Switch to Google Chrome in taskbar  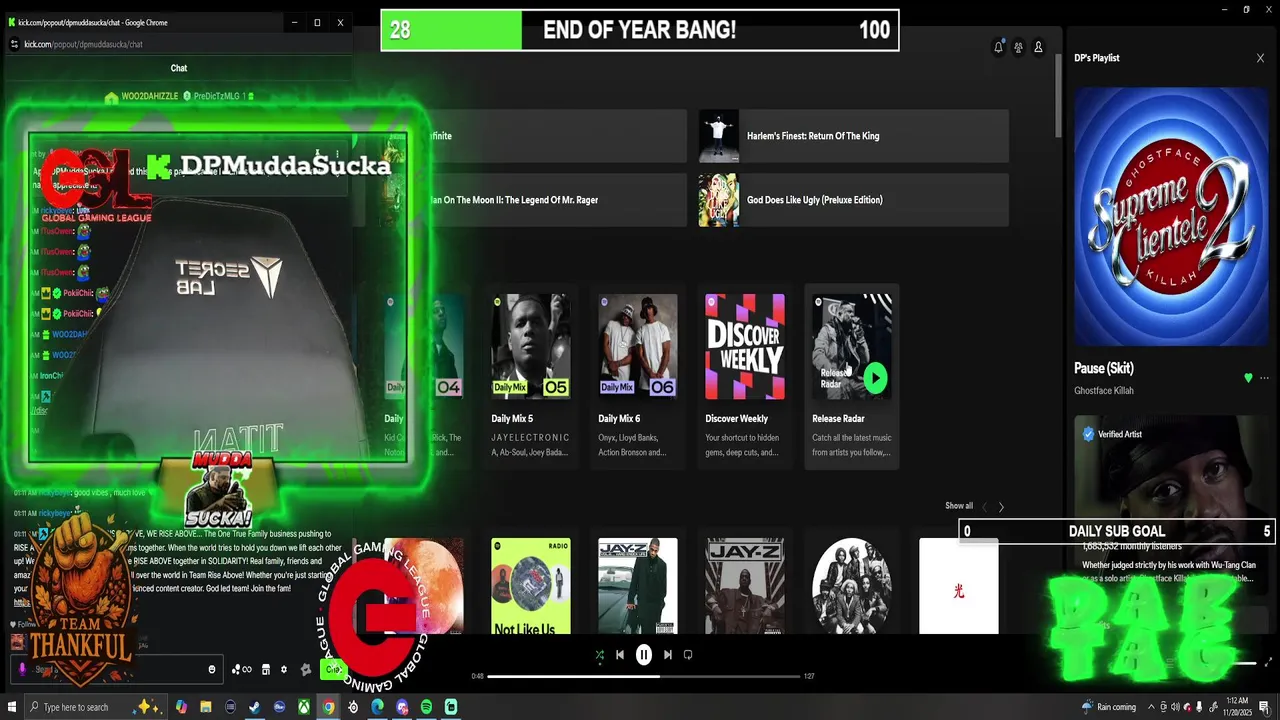click(x=328, y=707)
